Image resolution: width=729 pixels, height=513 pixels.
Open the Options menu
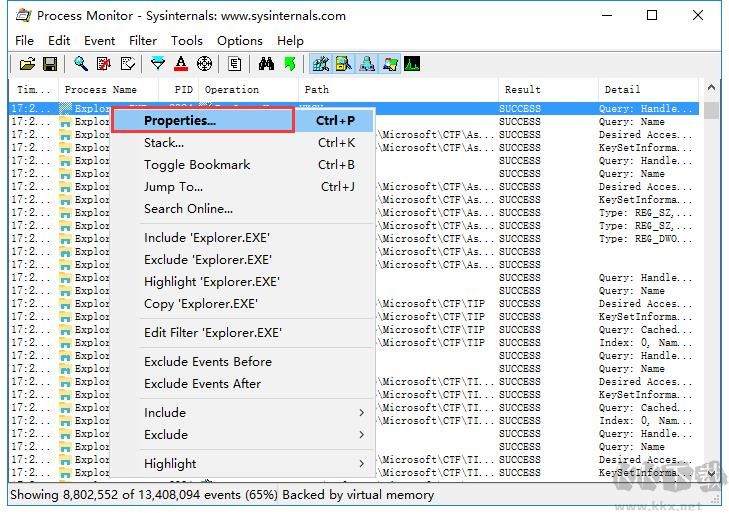[239, 41]
